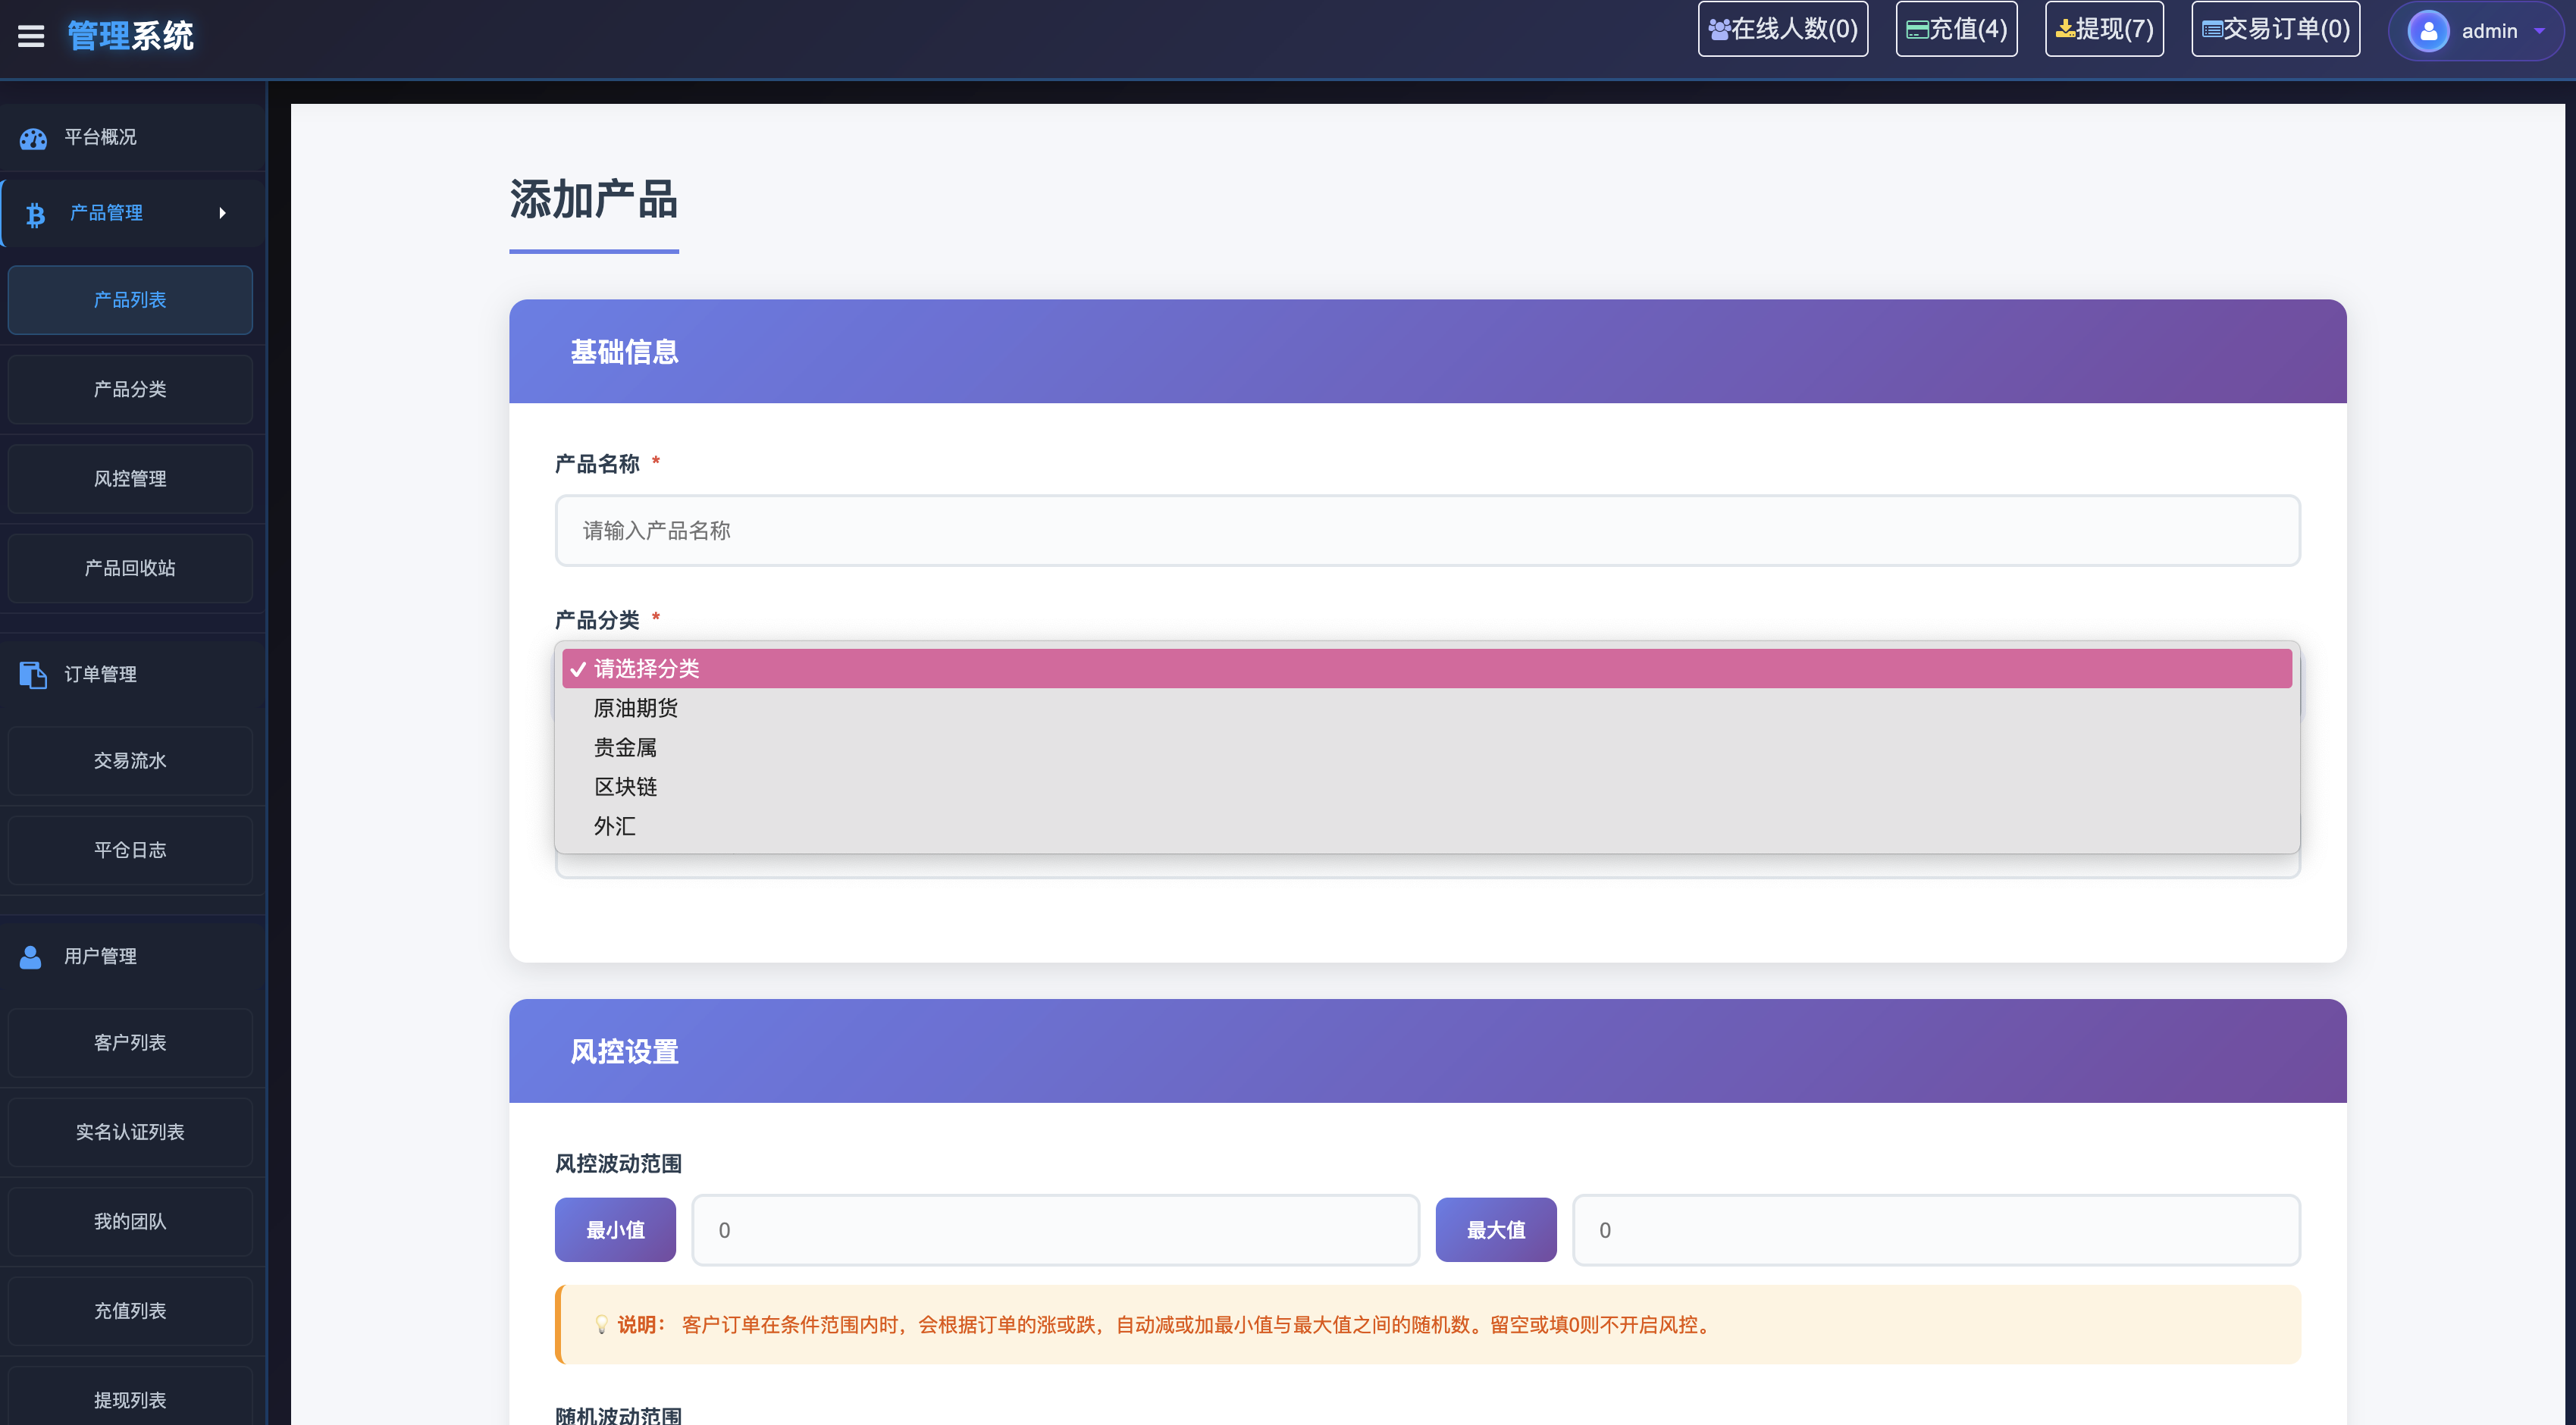Focus the 产品名称 input field
The width and height of the screenshot is (2576, 1425).
tap(1427, 530)
